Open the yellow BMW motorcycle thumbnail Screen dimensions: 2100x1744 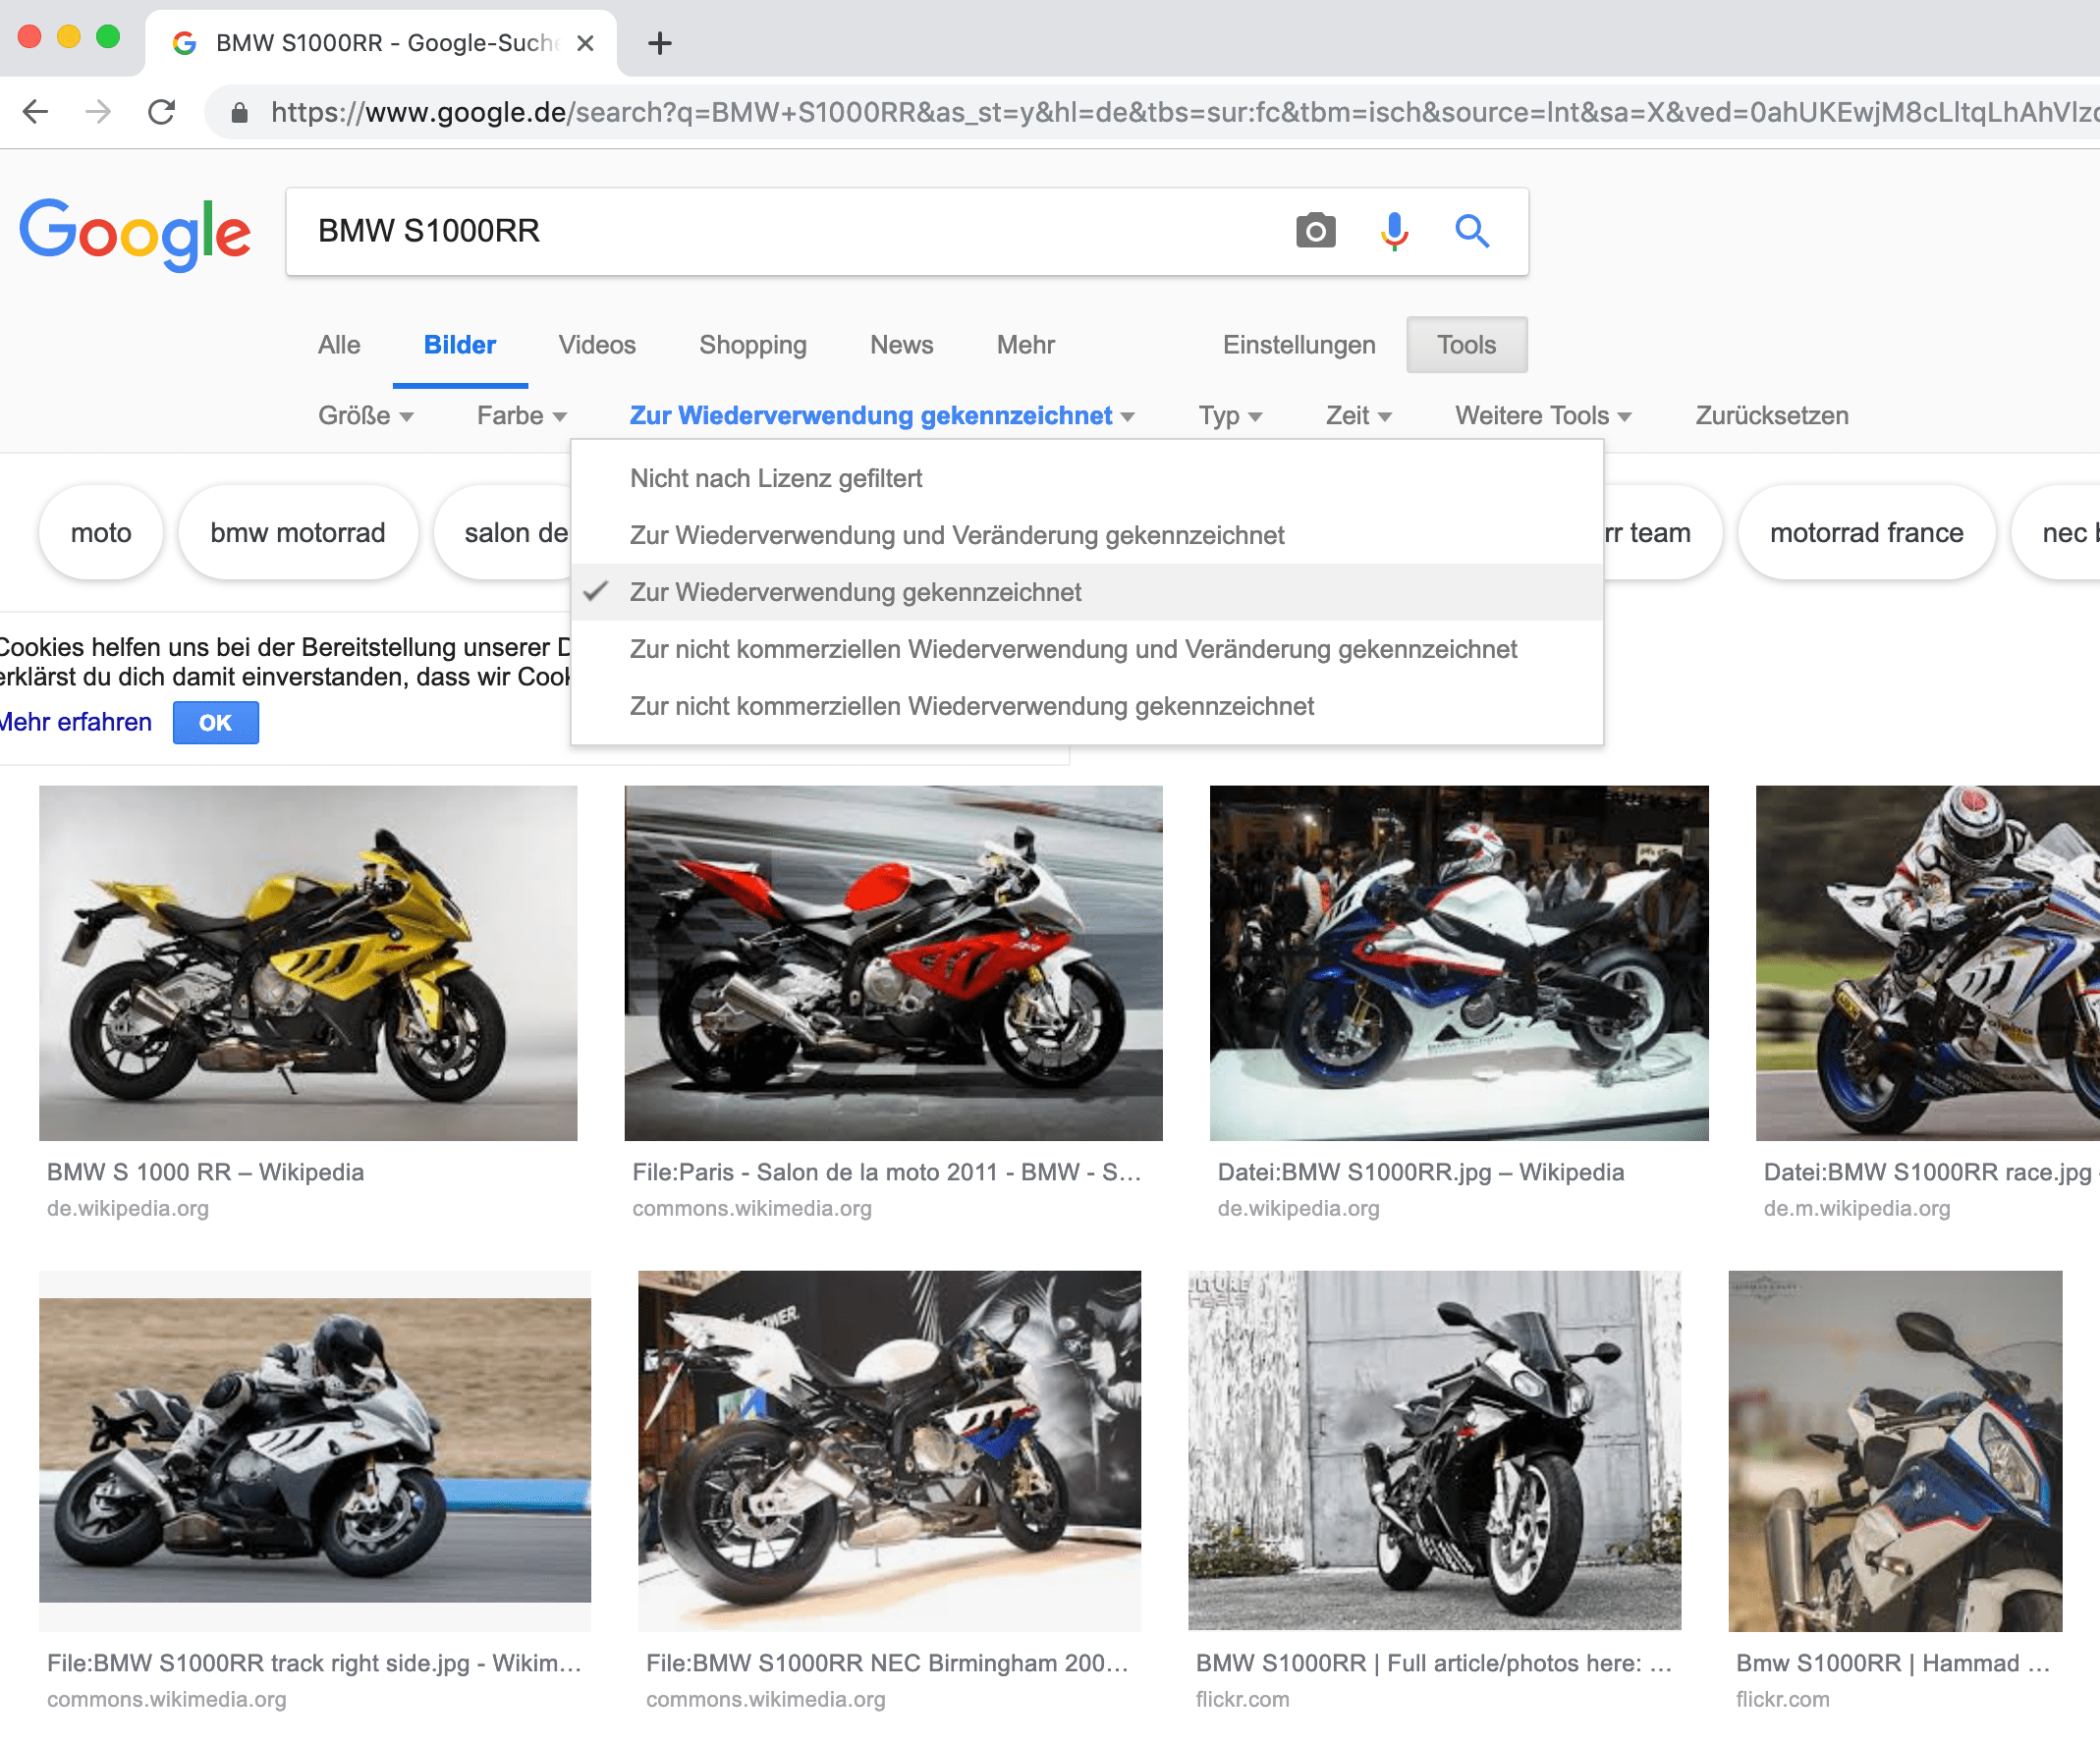(x=308, y=962)
